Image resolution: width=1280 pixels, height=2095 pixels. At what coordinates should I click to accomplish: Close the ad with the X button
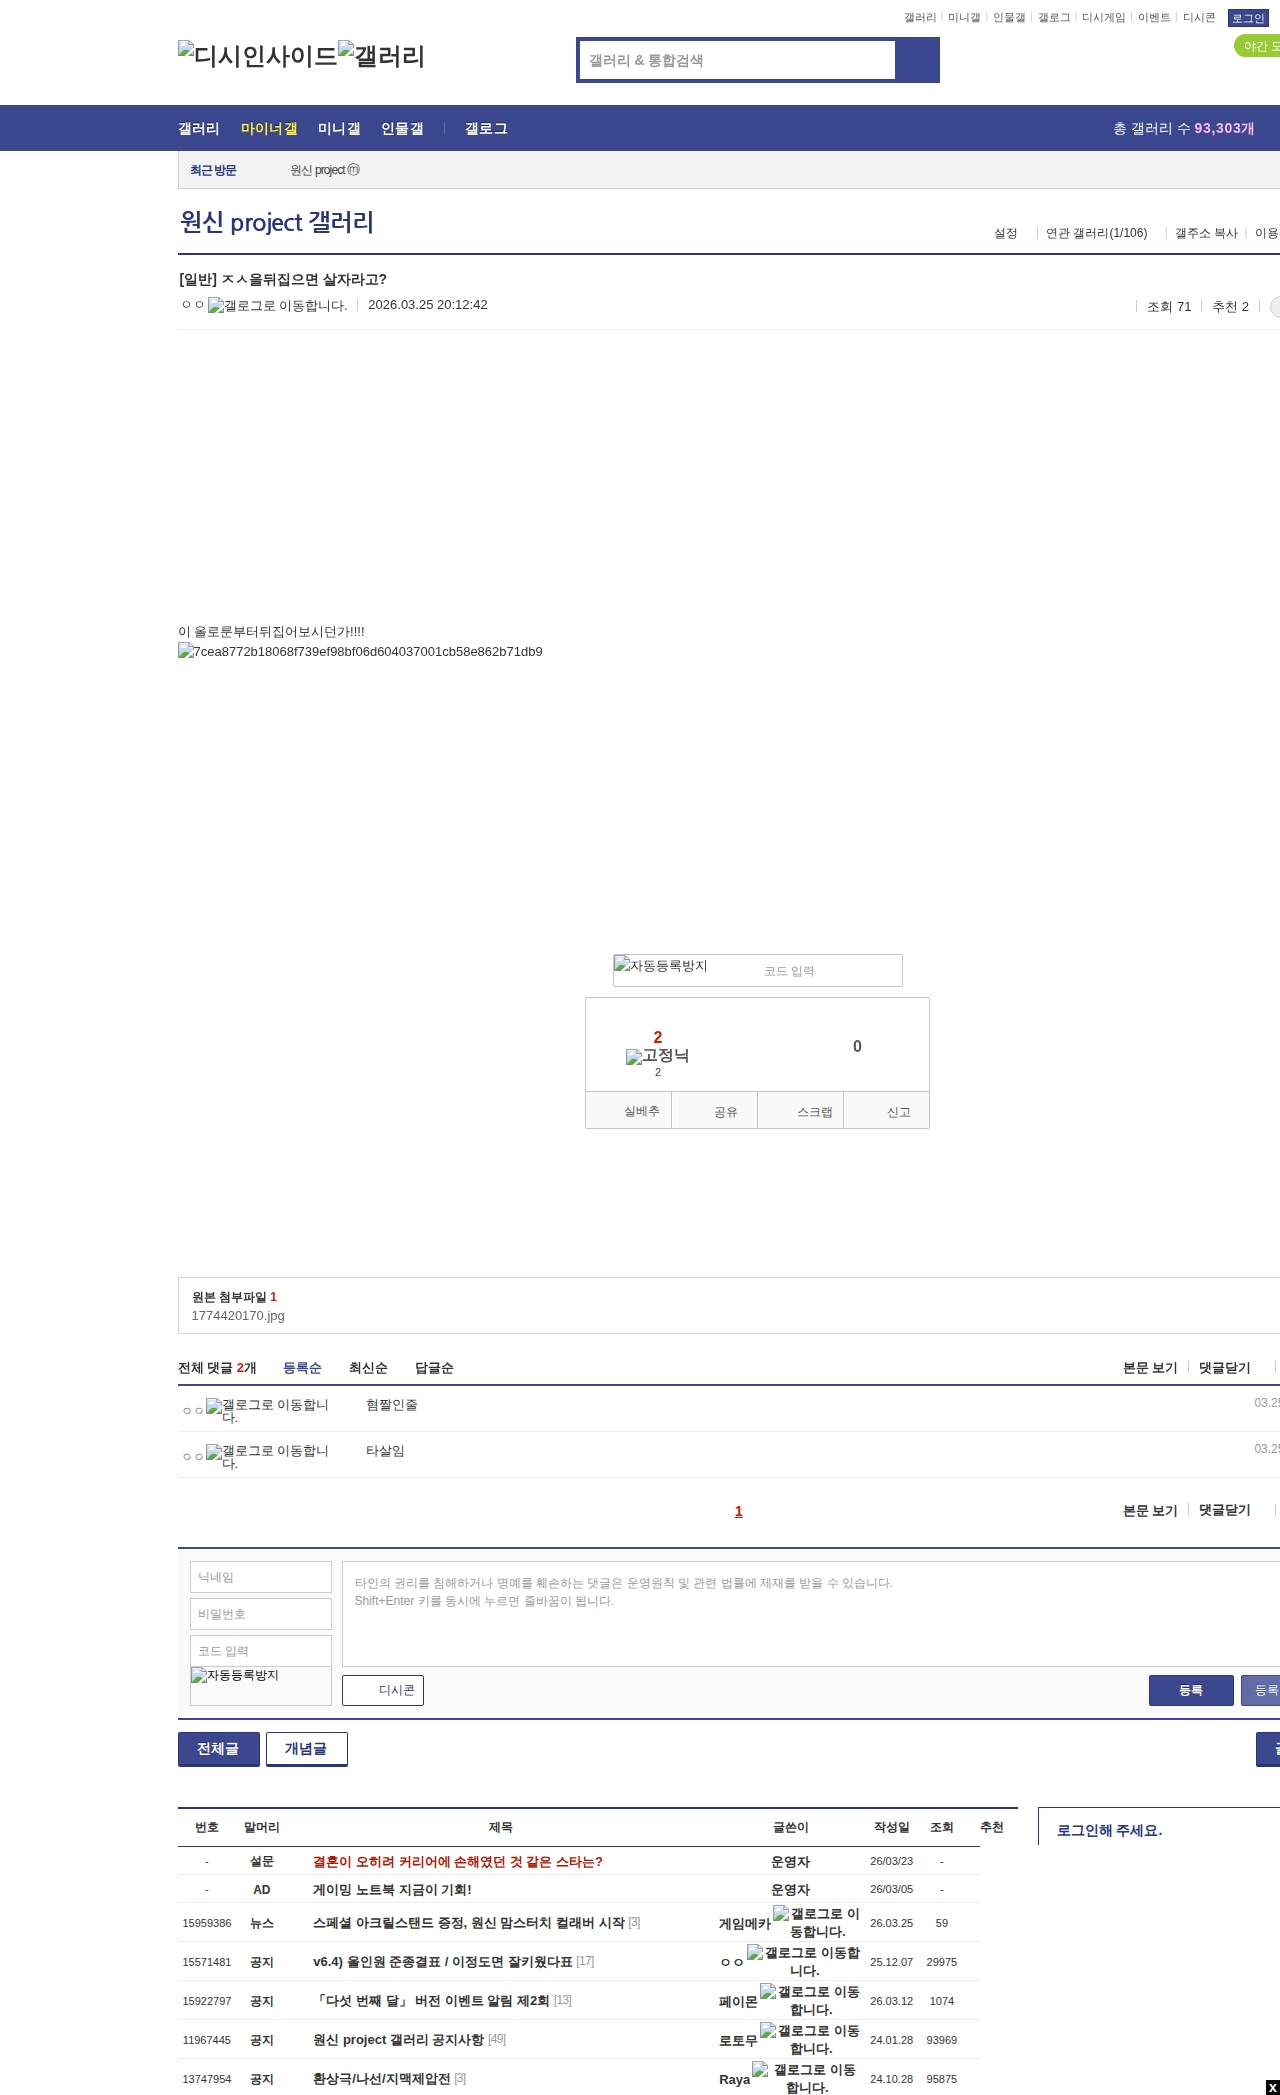[x=1272, y=2087]
